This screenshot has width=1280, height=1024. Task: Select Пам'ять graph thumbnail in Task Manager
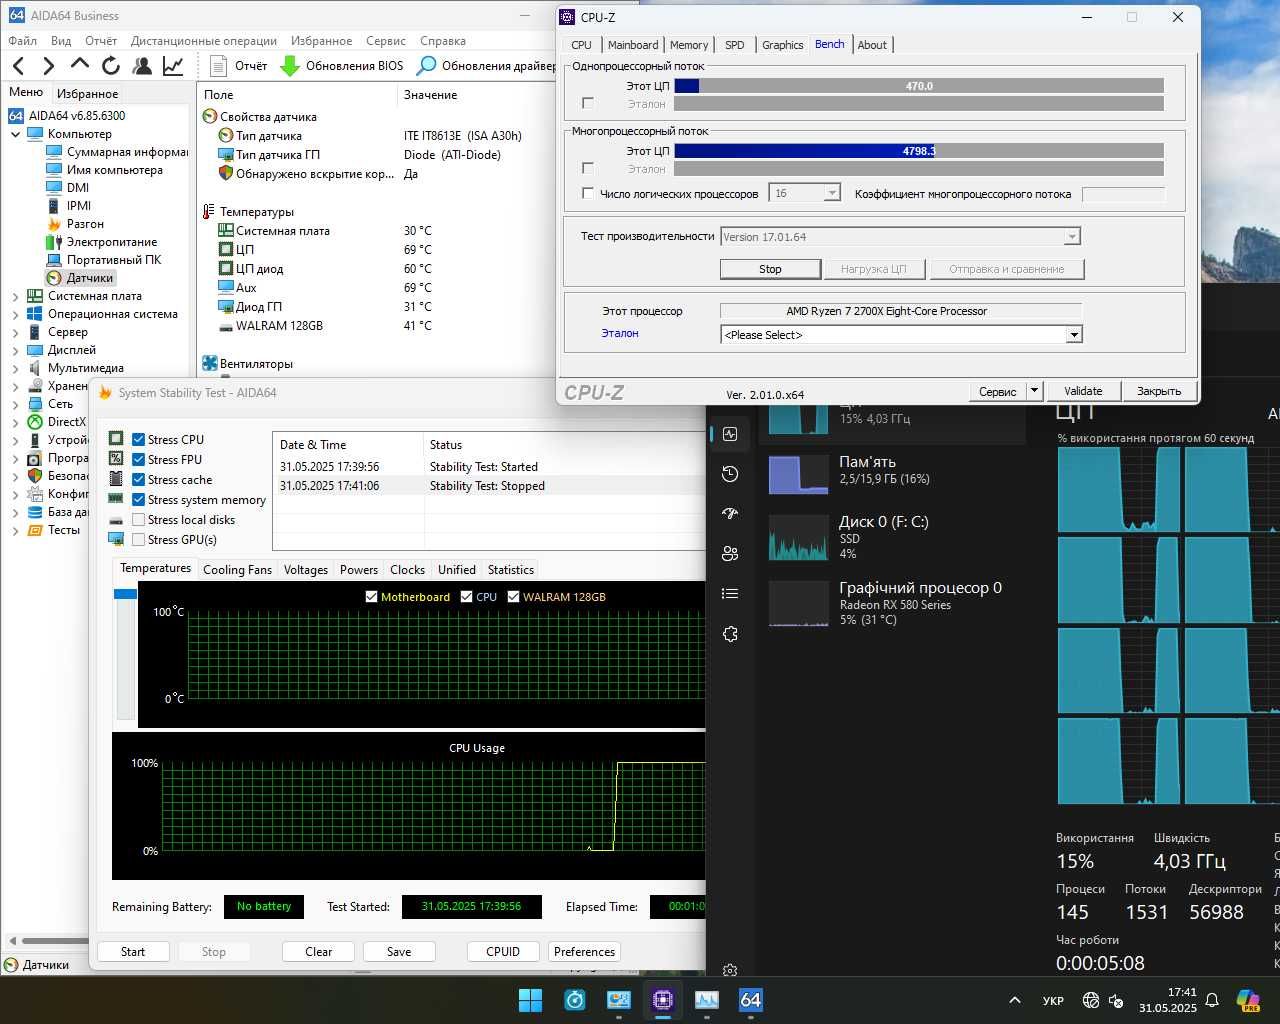pyautogui.click(x=799, y=474)
